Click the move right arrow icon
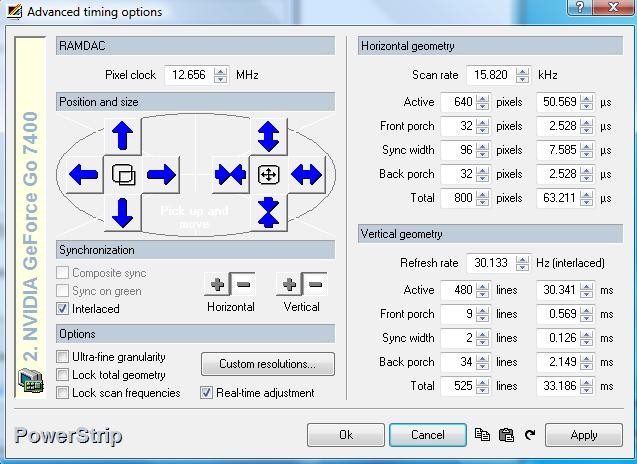The image size is (637, 464). pos(161,175)
